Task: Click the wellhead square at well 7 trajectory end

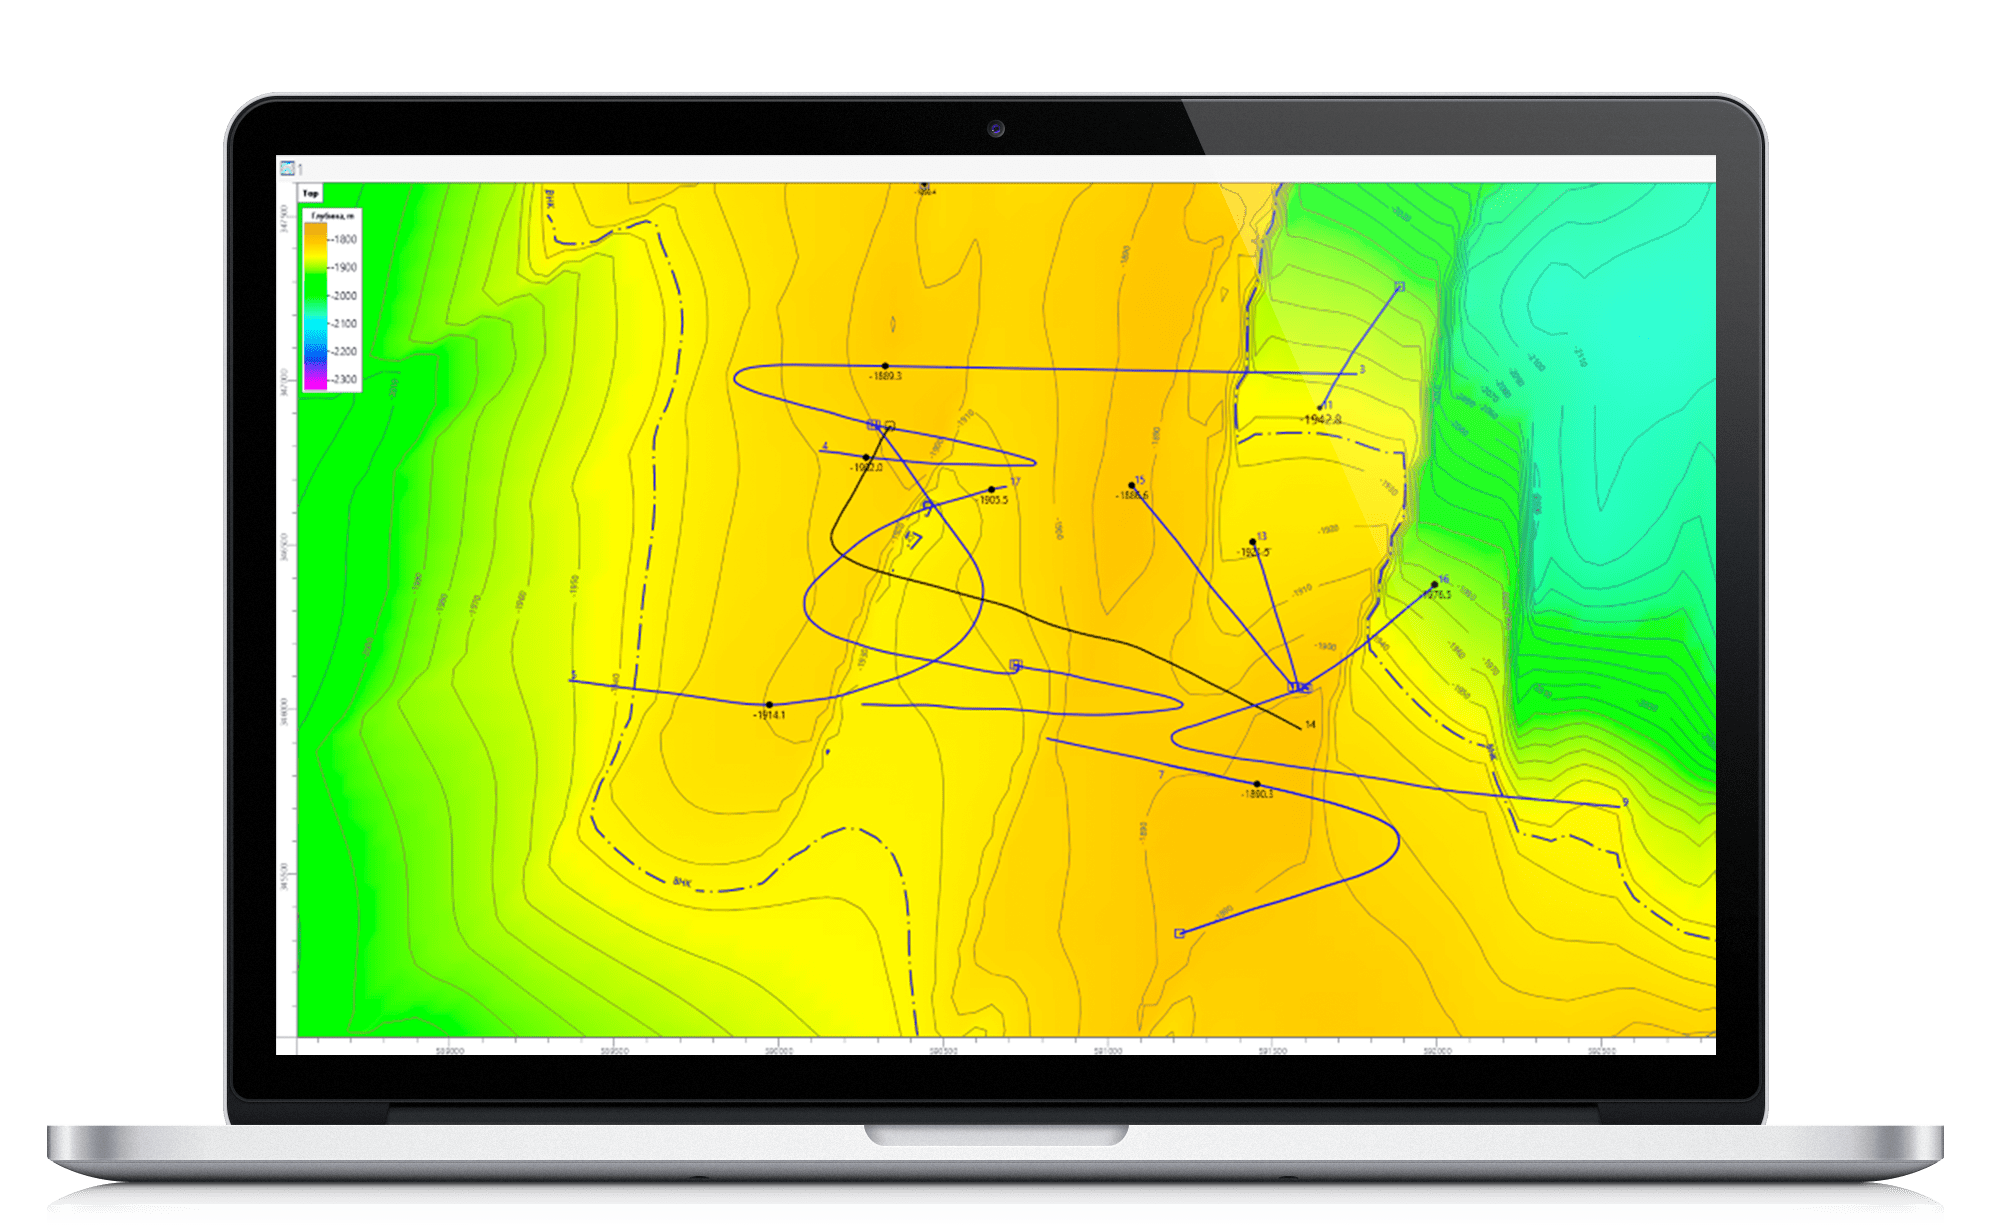Action: (1179, 933)
